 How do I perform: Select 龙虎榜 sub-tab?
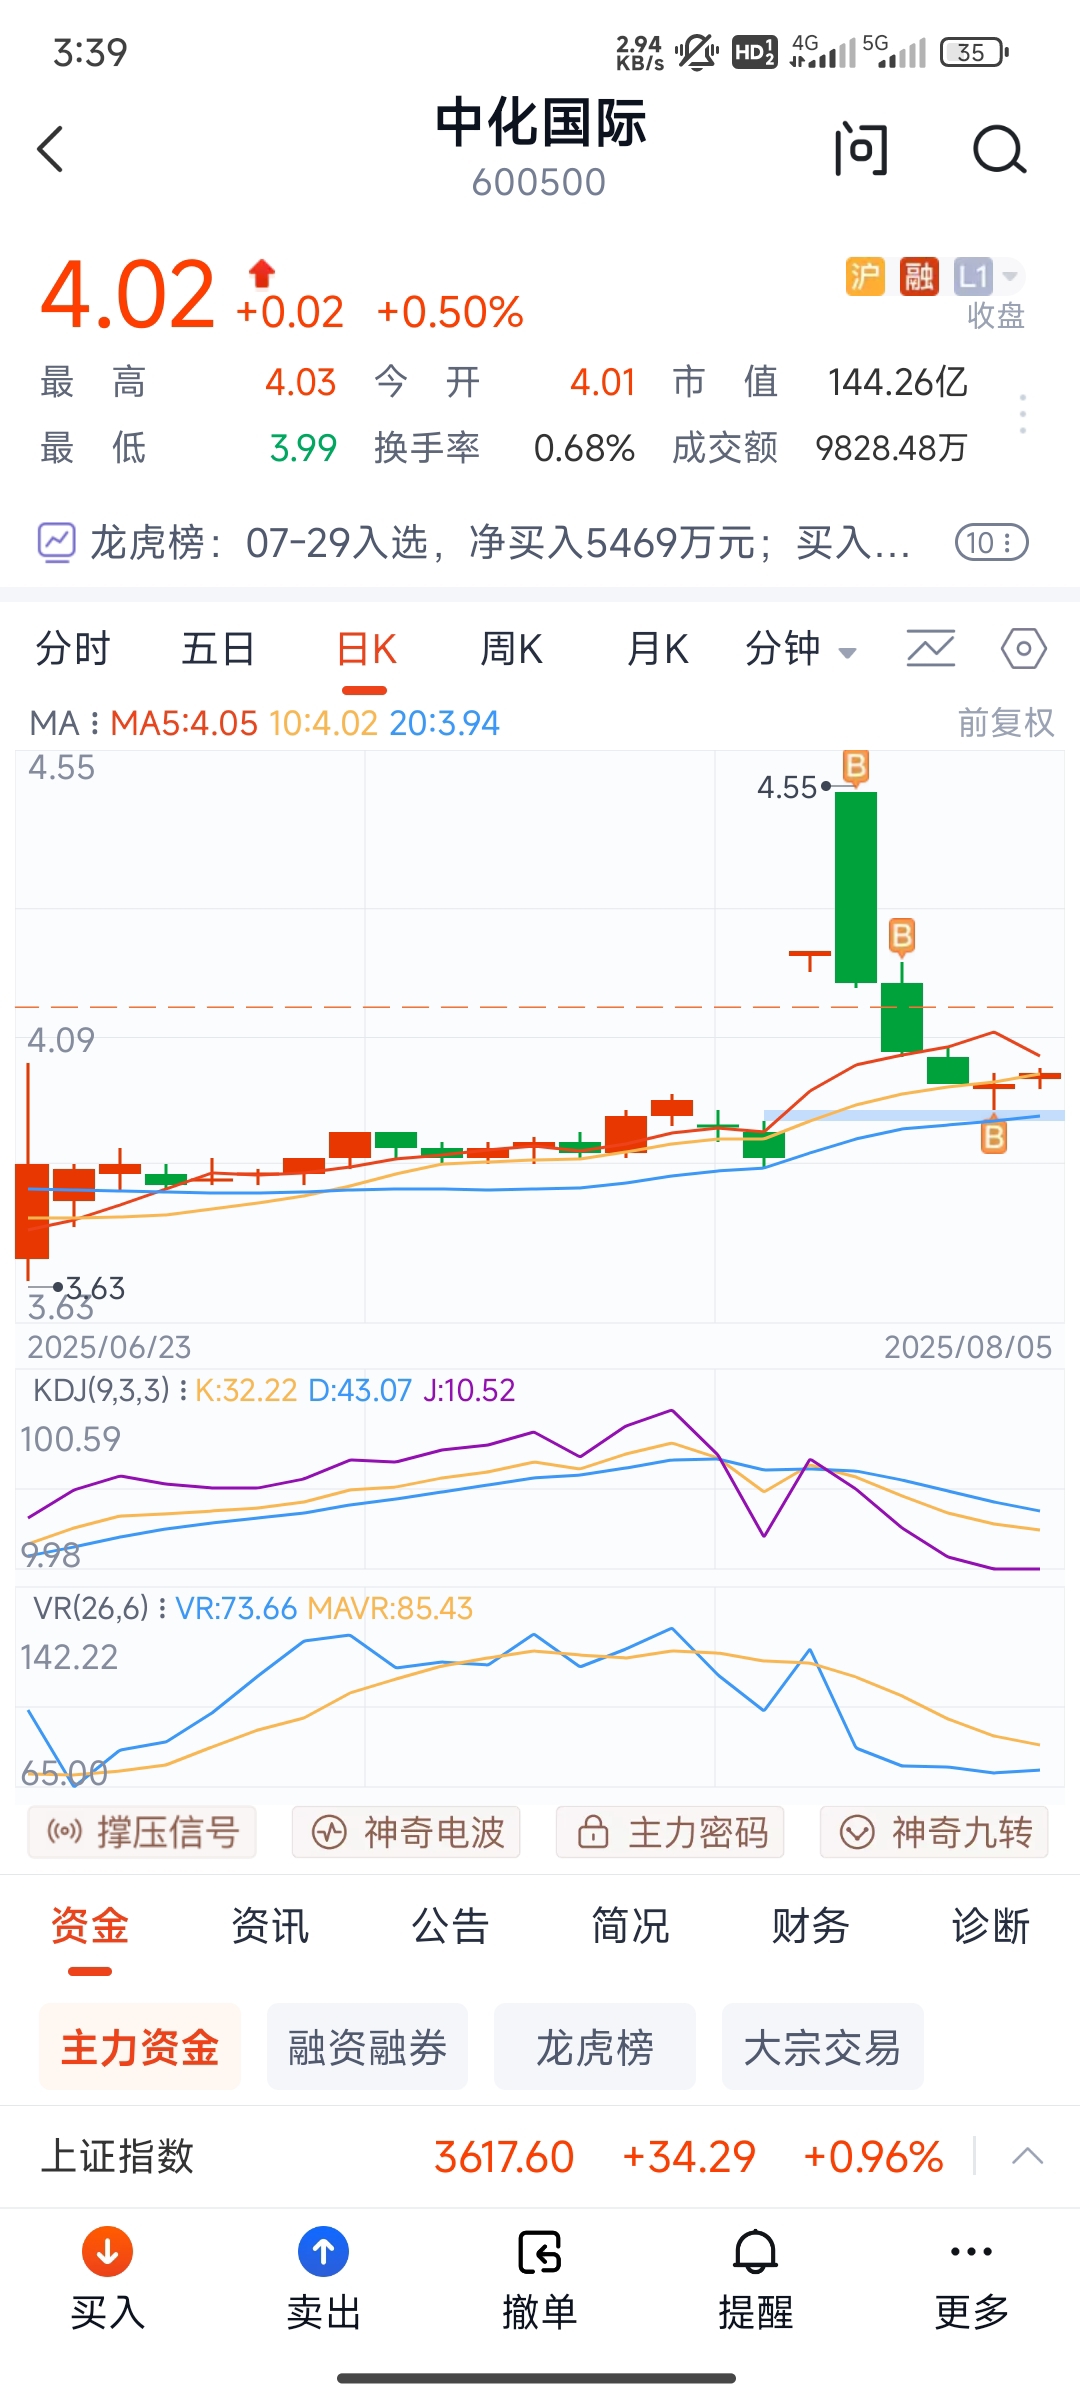pos(595,2047)
